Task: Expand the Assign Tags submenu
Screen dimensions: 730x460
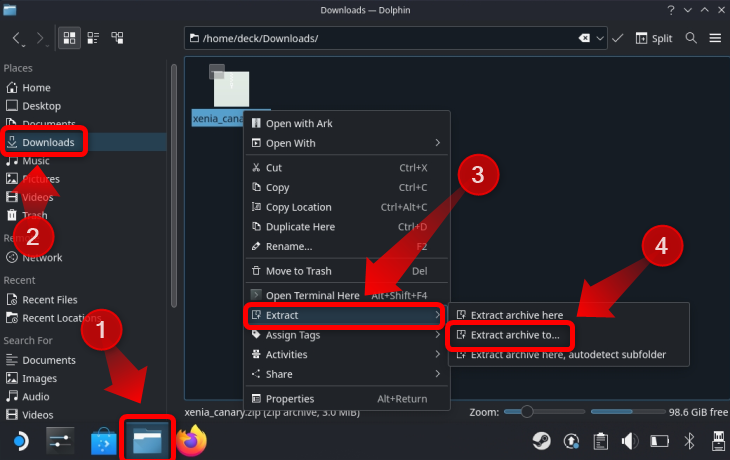Action: [347, 335]
